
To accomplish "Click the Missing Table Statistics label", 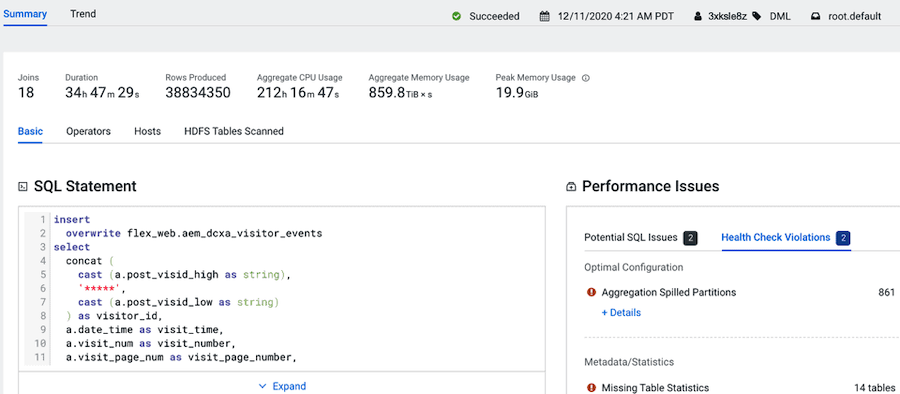I will point(655,388).
